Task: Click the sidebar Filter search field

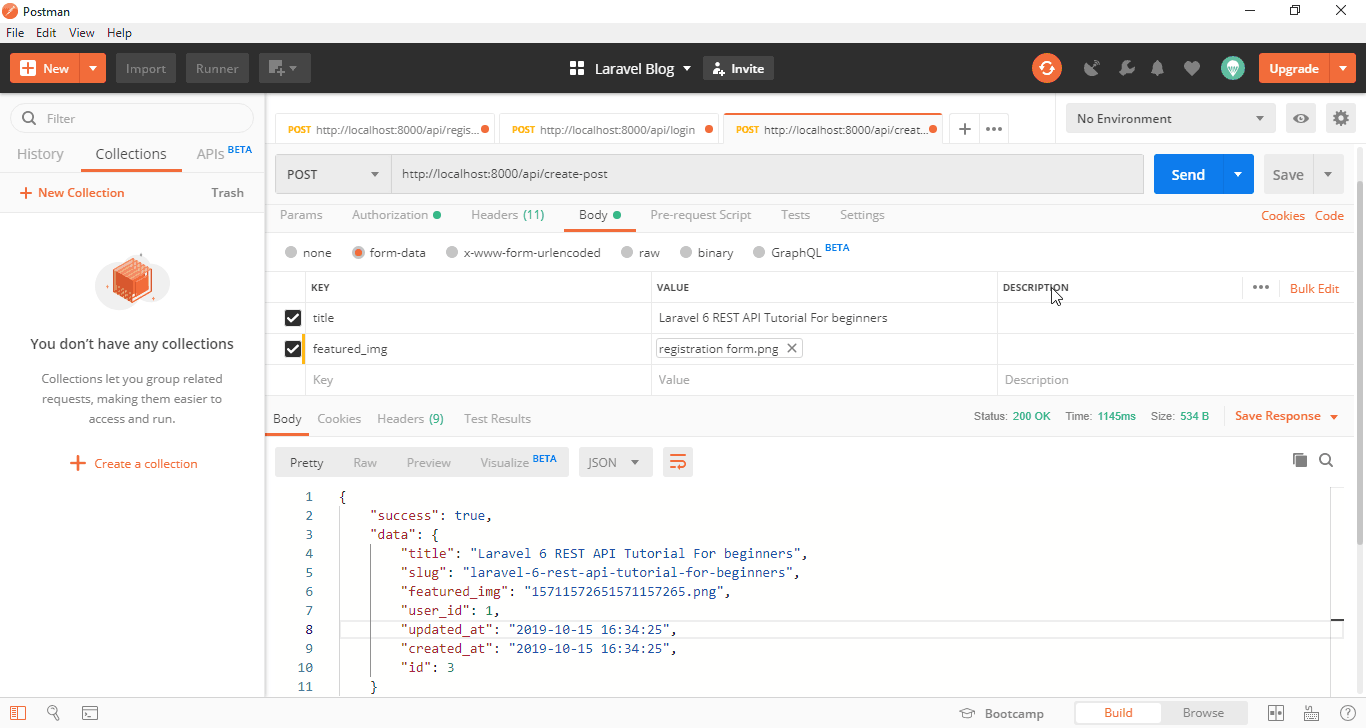Action: pos(132,118)
